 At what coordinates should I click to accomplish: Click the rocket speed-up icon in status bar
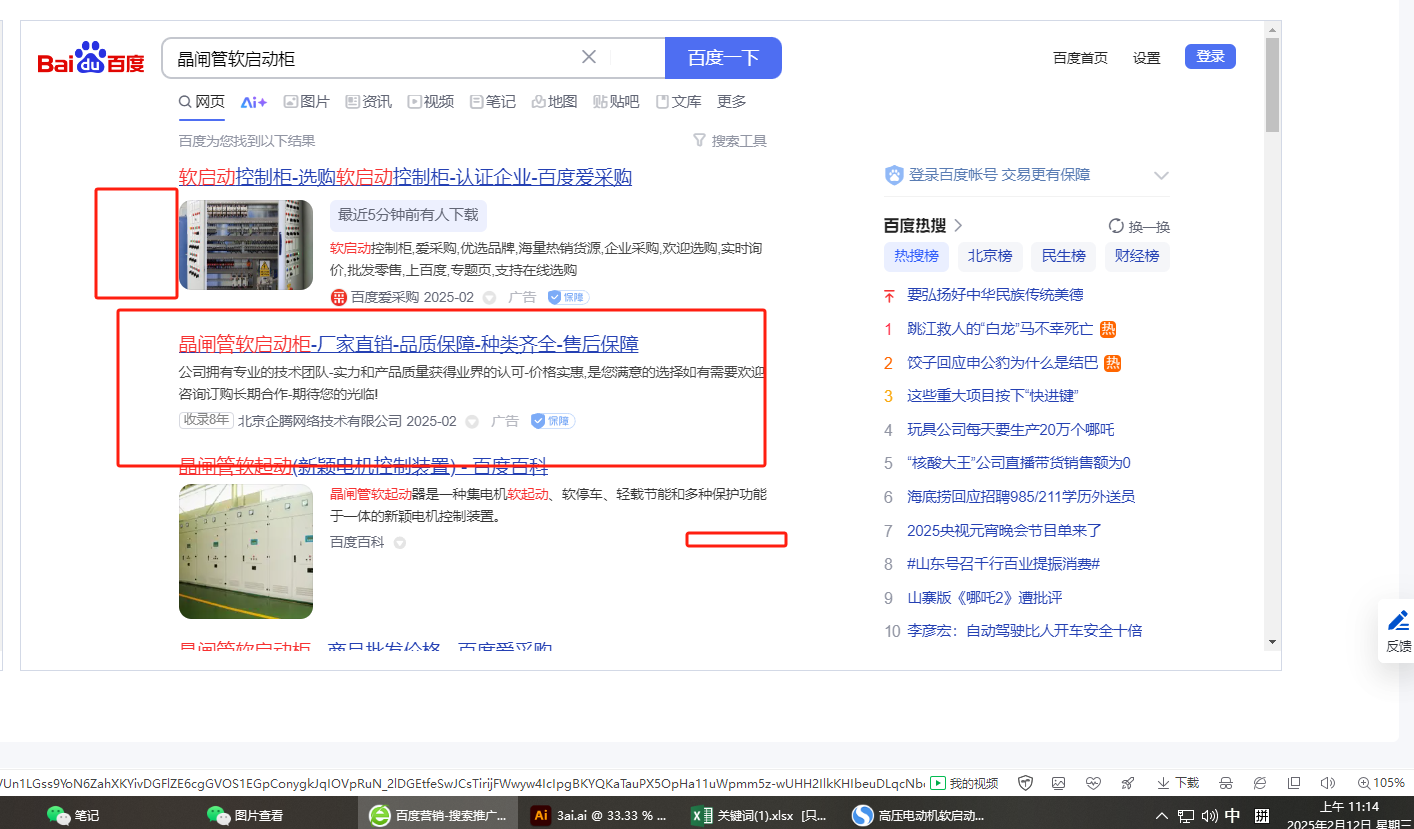(1128, 783)
